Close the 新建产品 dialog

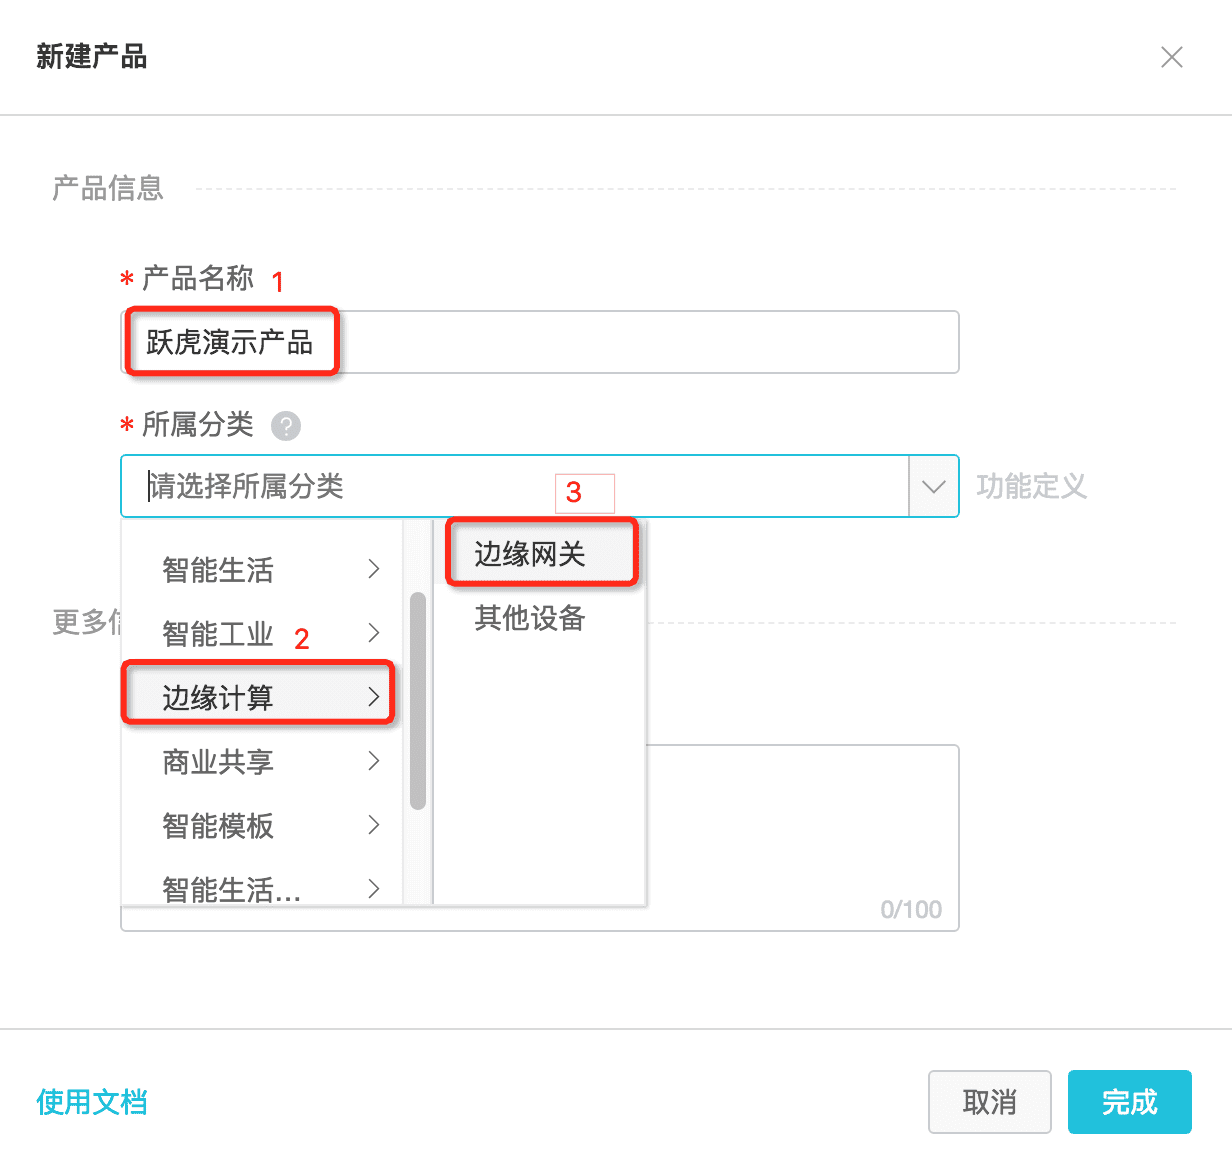pyautogui.click(x=1171, y=57)
